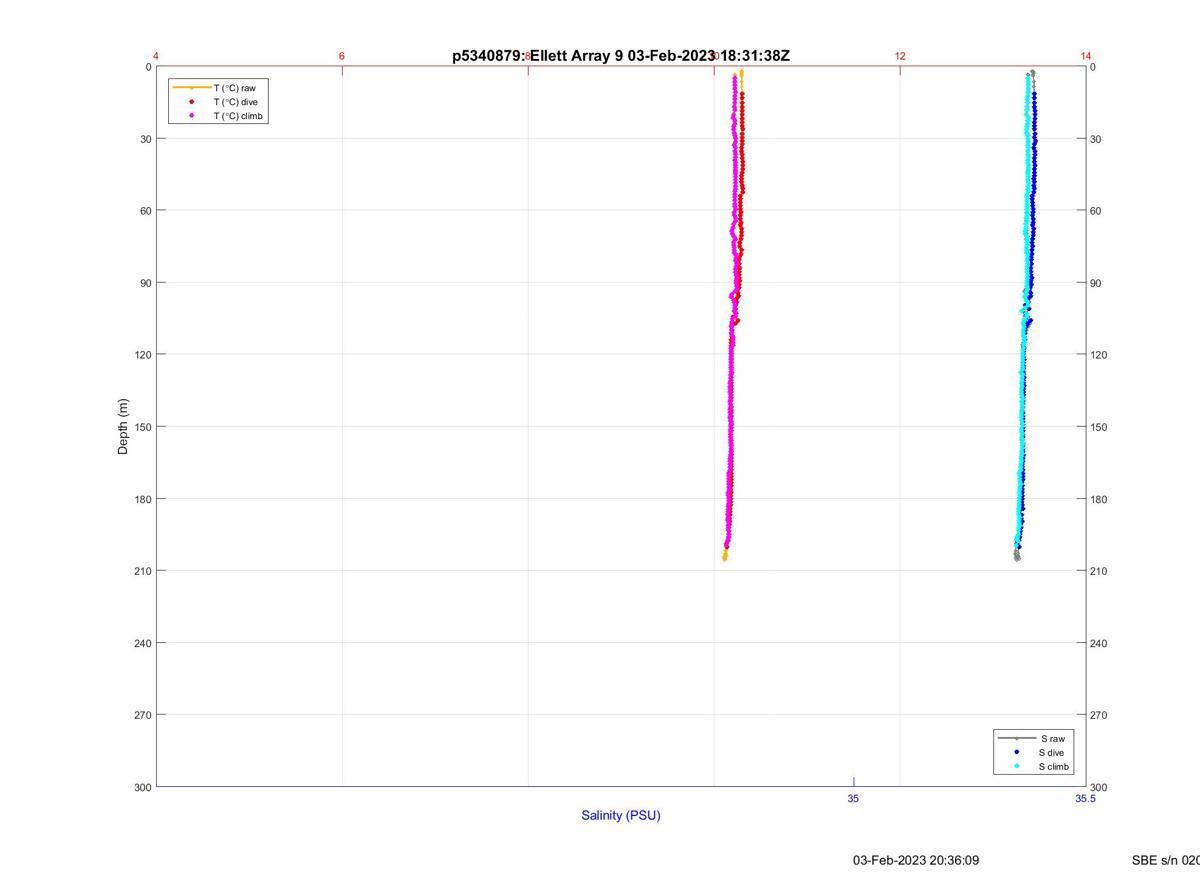
Task: Click the 90 tick on left depth axis
Action: [146, 283]
